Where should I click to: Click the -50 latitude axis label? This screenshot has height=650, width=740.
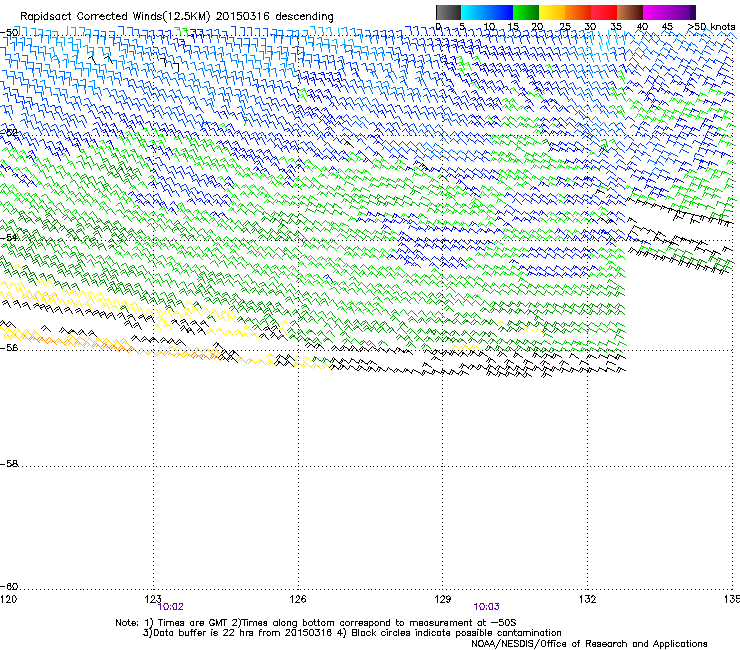click(9, 33)
